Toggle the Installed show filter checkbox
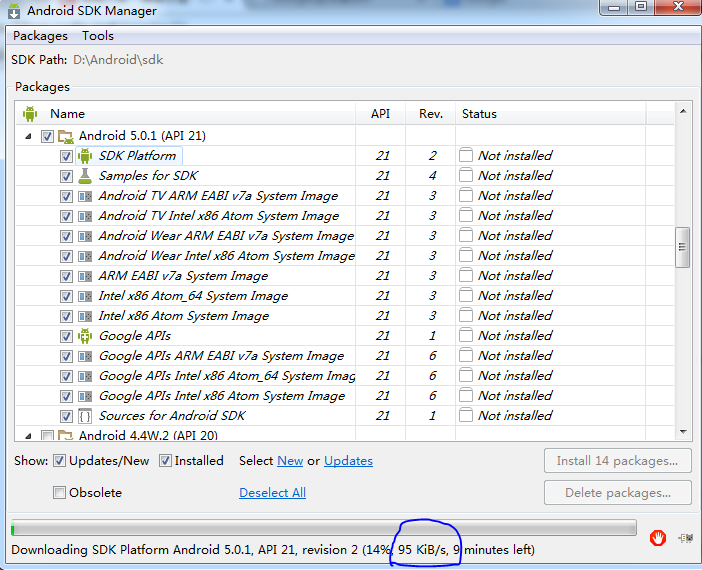The image size is (702, 570). click(165, 461)
